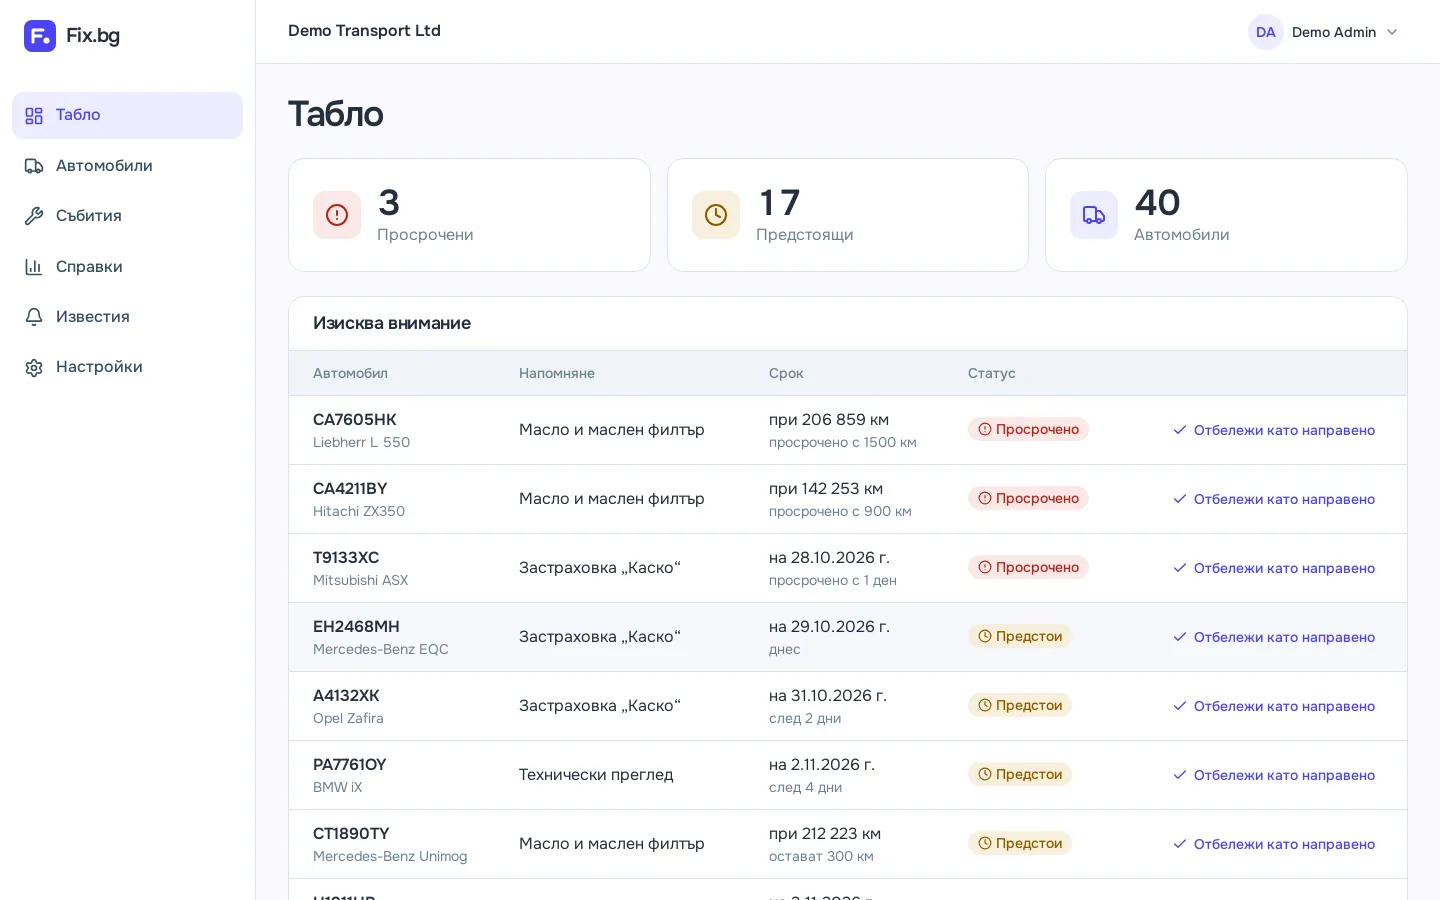This screenshot has height=900, width=1440.
Task: Click the Срок column header
Action: click(786, 373)
